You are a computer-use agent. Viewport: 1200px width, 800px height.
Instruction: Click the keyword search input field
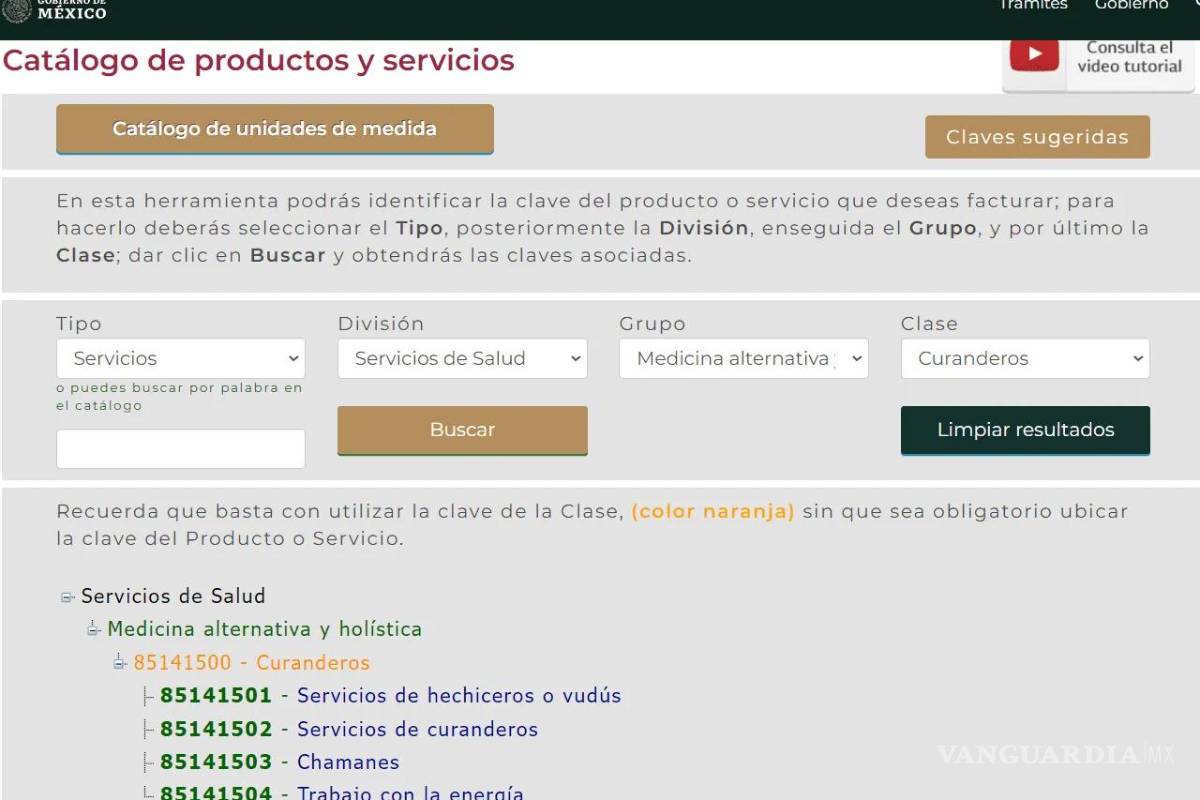point(180,448)
